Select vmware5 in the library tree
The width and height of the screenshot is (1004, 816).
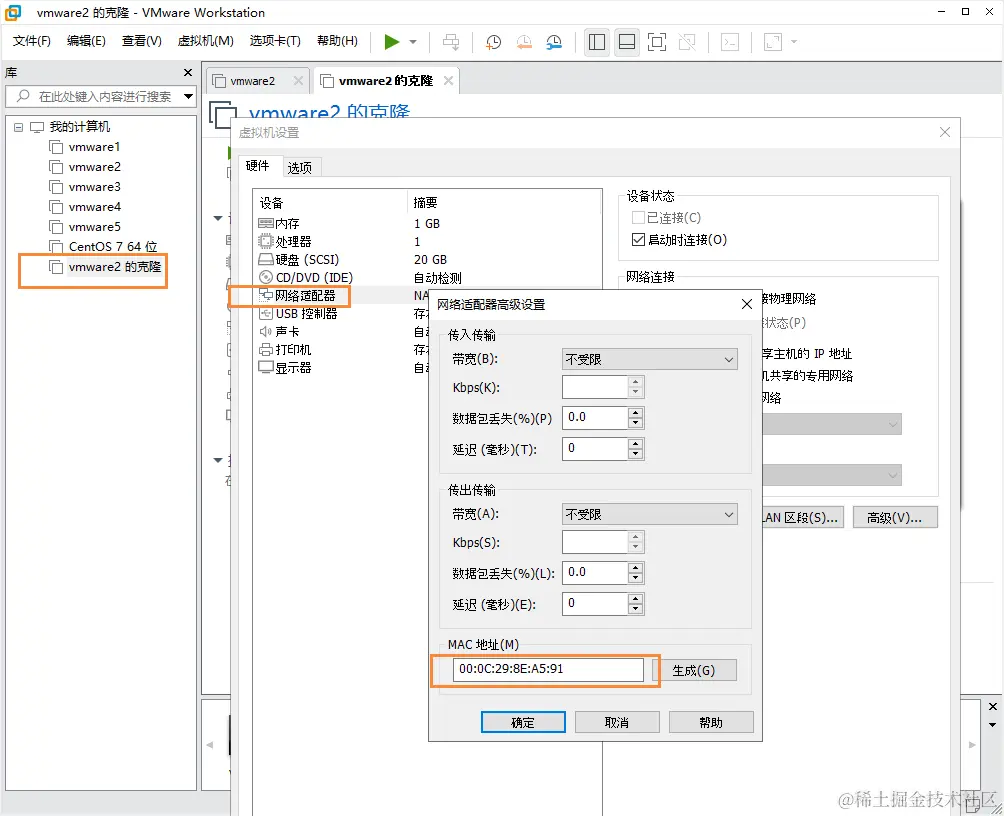pyautogui.click(x=94, y=227)
